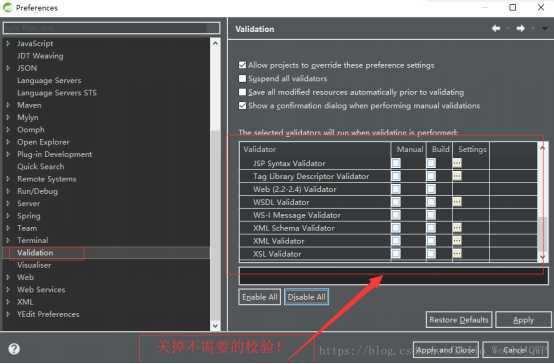
Task: Enable Manual checkbox for XML Validator
Action: 396,241
